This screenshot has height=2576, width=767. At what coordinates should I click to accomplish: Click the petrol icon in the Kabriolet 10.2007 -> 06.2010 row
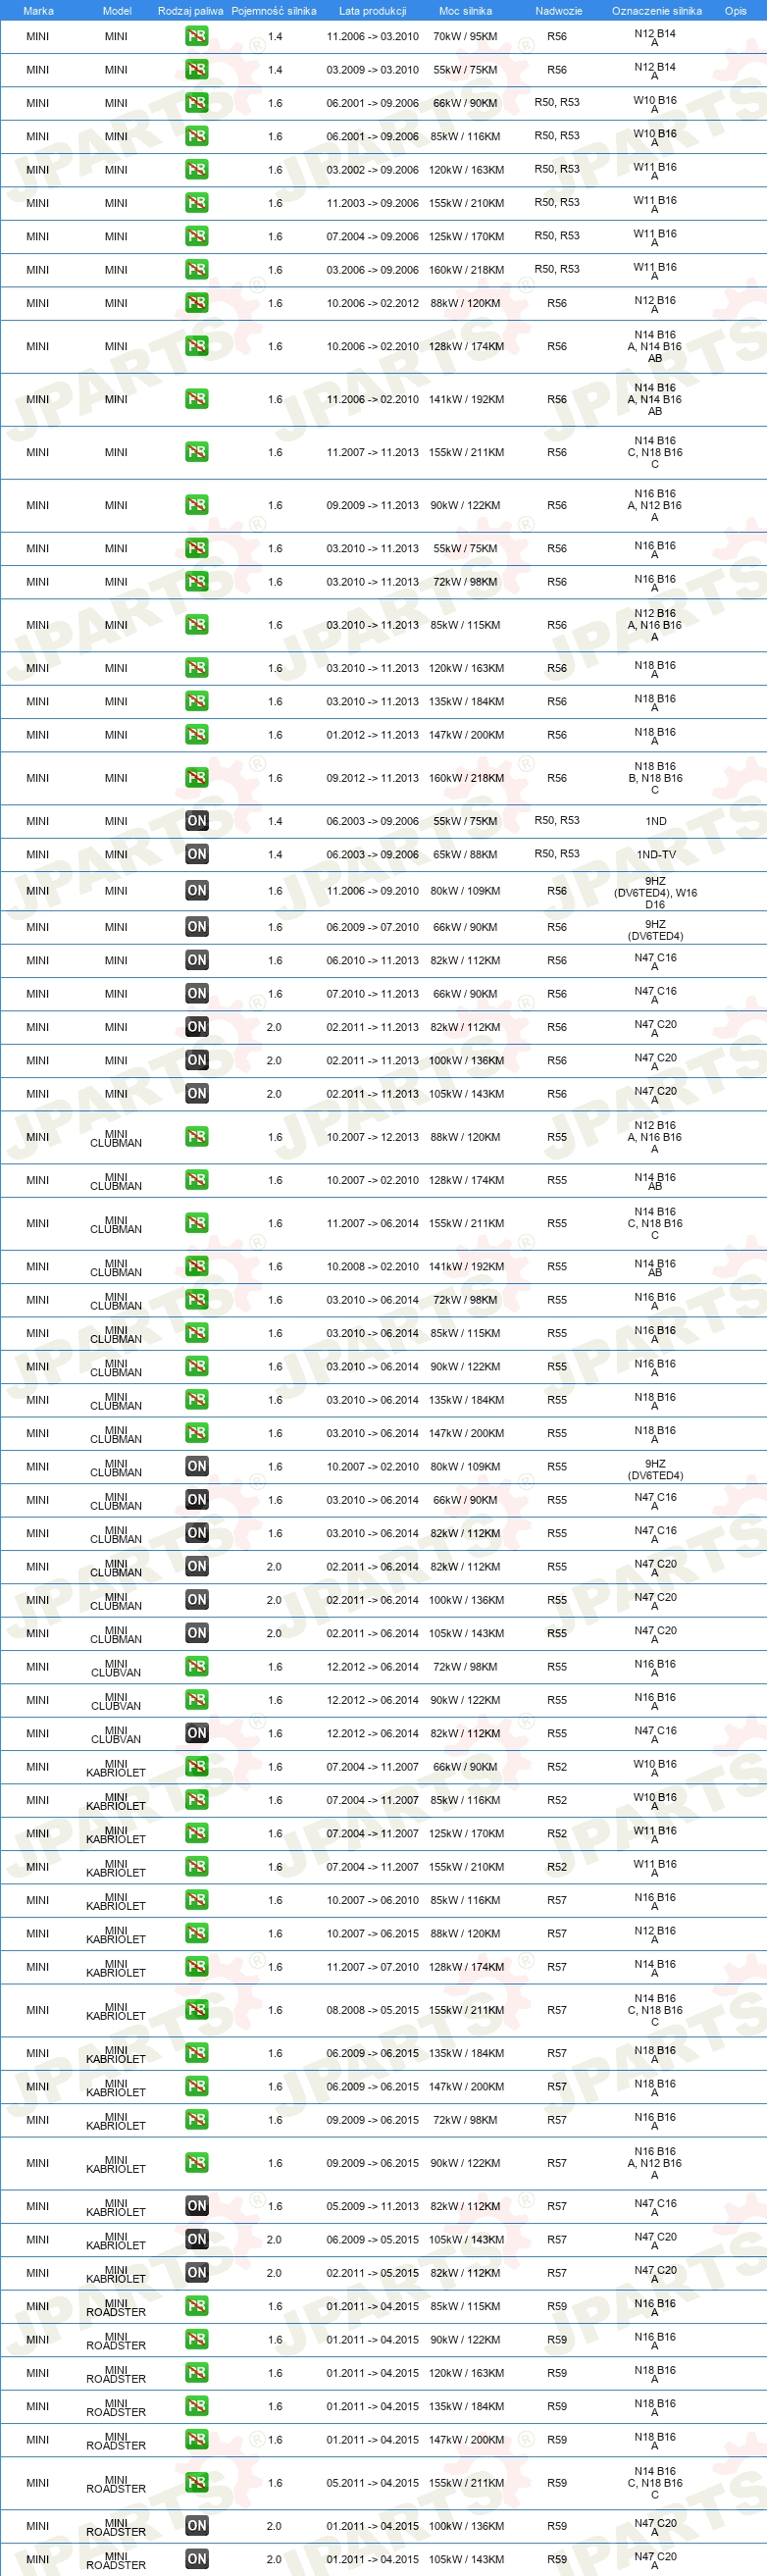197,1900
